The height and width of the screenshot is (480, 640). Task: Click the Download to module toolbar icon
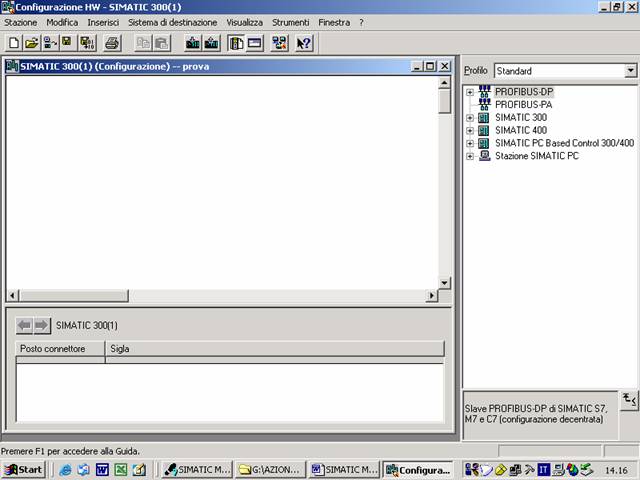click(x=192, y=43)
